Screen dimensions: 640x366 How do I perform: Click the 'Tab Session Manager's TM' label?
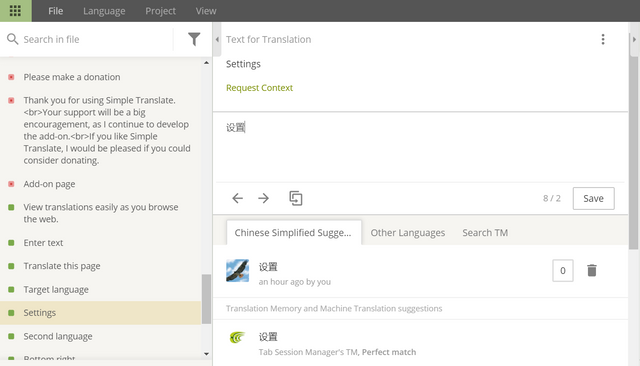click(x=309, y=352)
